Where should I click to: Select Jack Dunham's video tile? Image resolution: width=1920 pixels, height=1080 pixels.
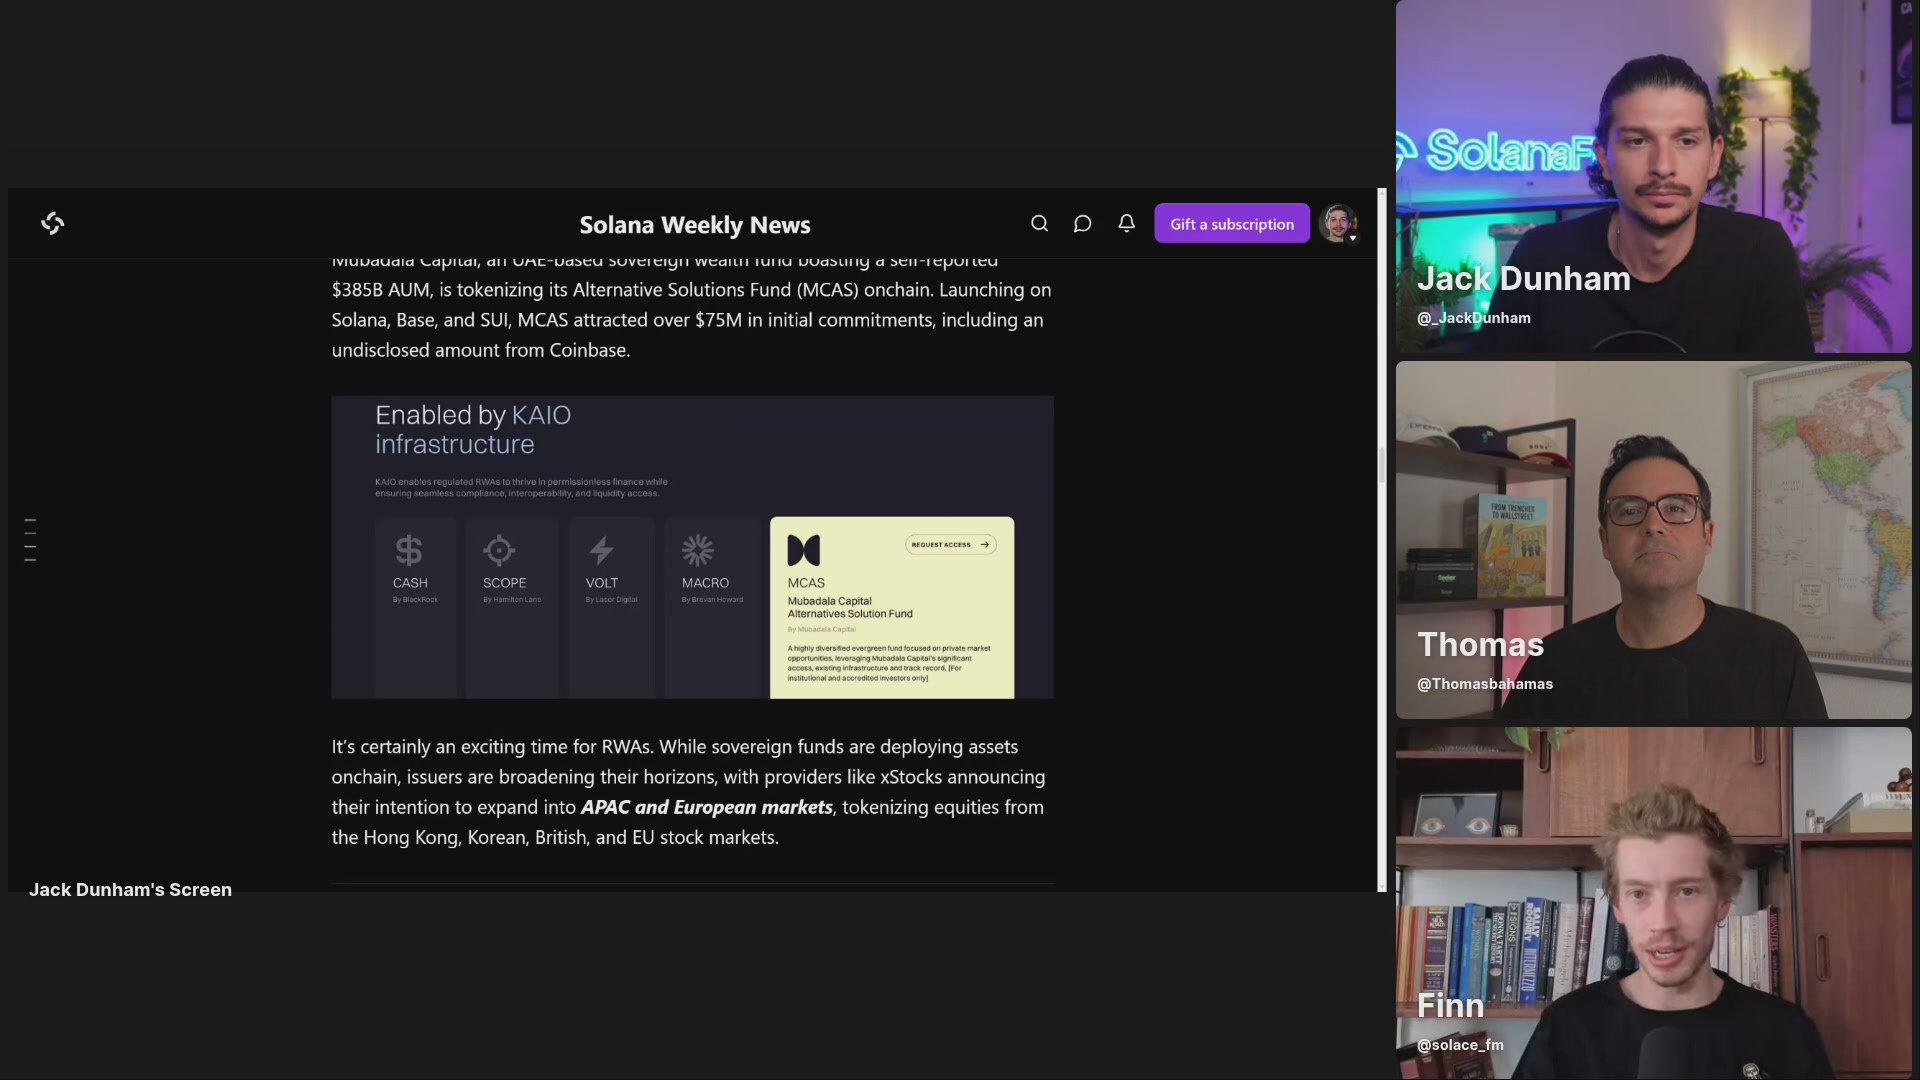click(1654, 176)
